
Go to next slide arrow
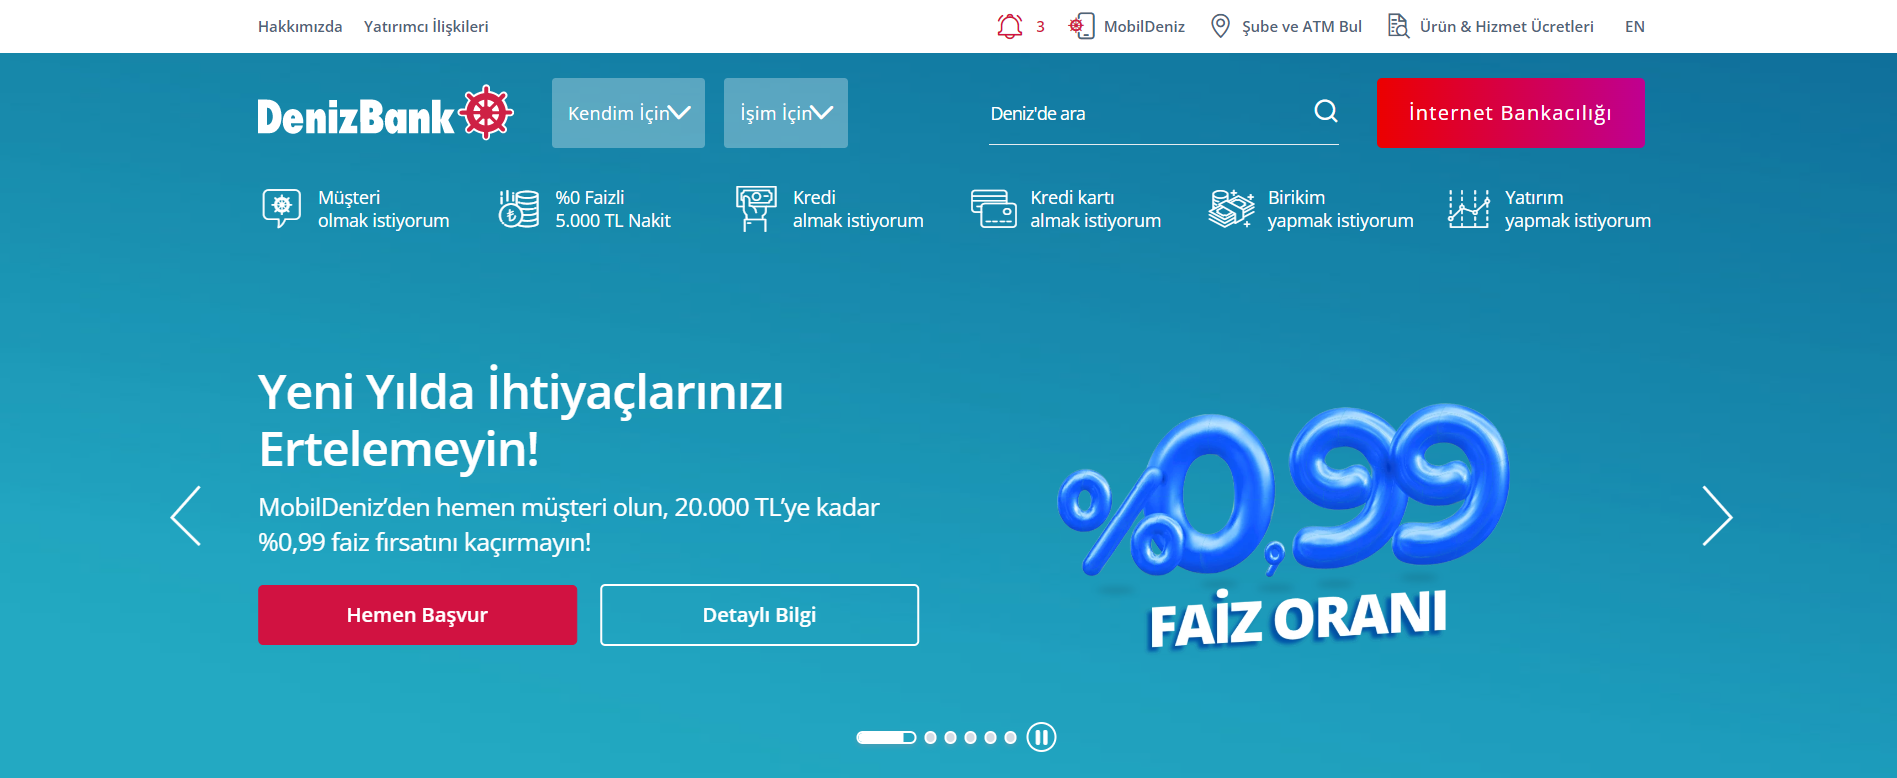1717,516
